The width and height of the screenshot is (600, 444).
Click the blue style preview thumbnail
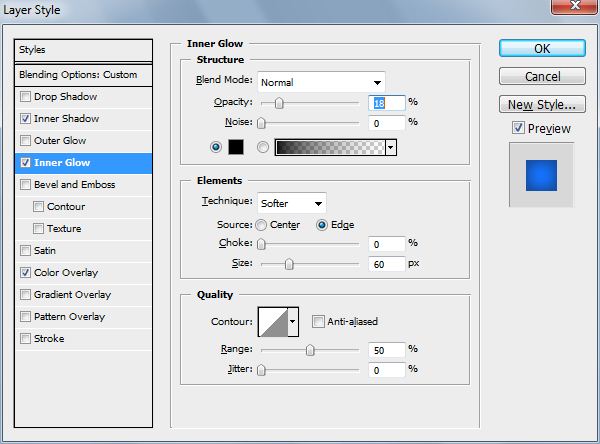coord(541,175)
